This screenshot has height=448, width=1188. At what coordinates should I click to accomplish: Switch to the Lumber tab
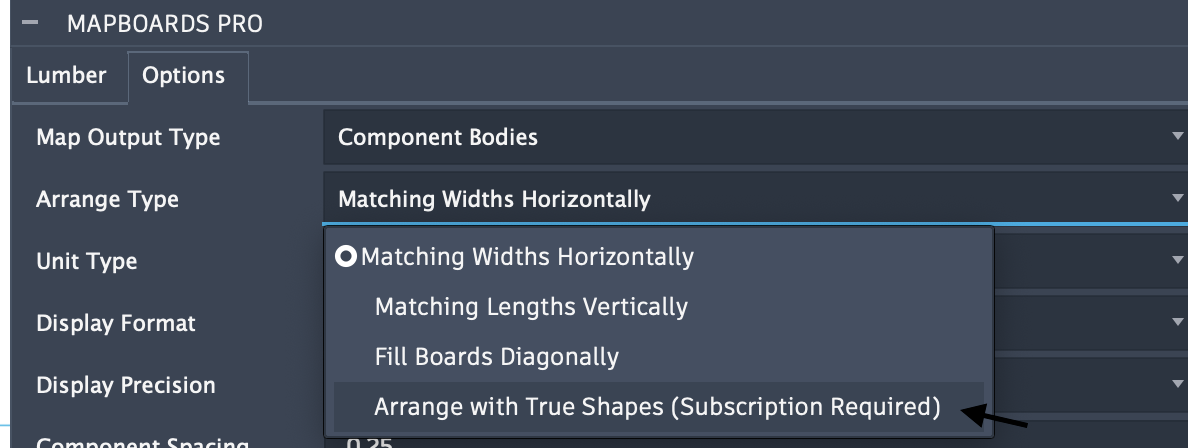[66, 75]
